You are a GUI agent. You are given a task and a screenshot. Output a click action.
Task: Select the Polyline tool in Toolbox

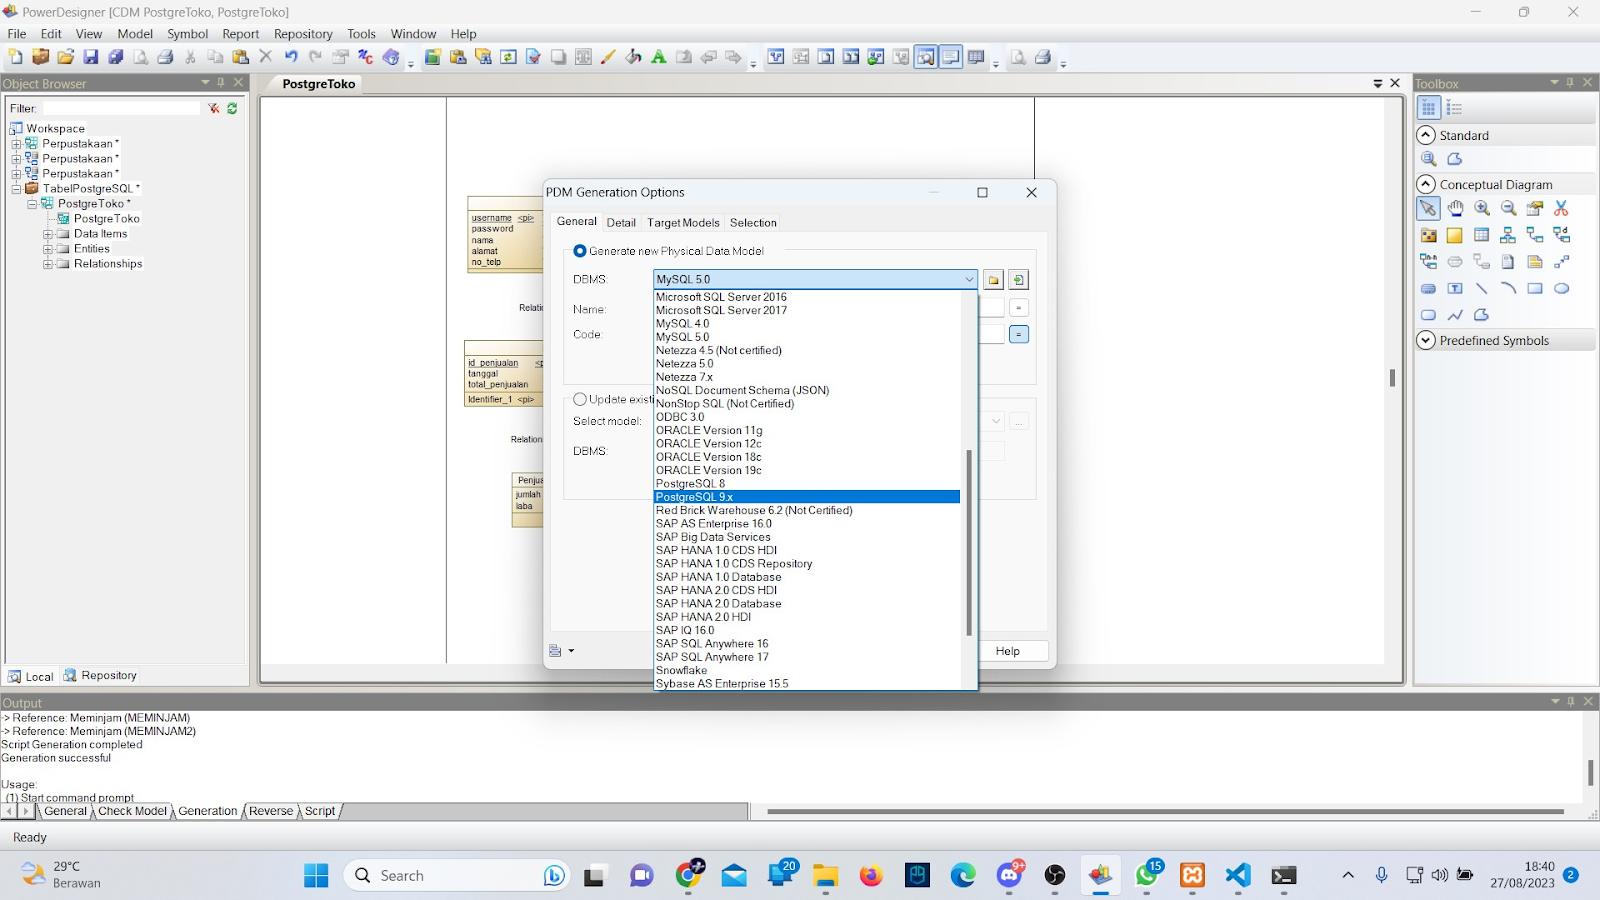tap(1455, 315)
